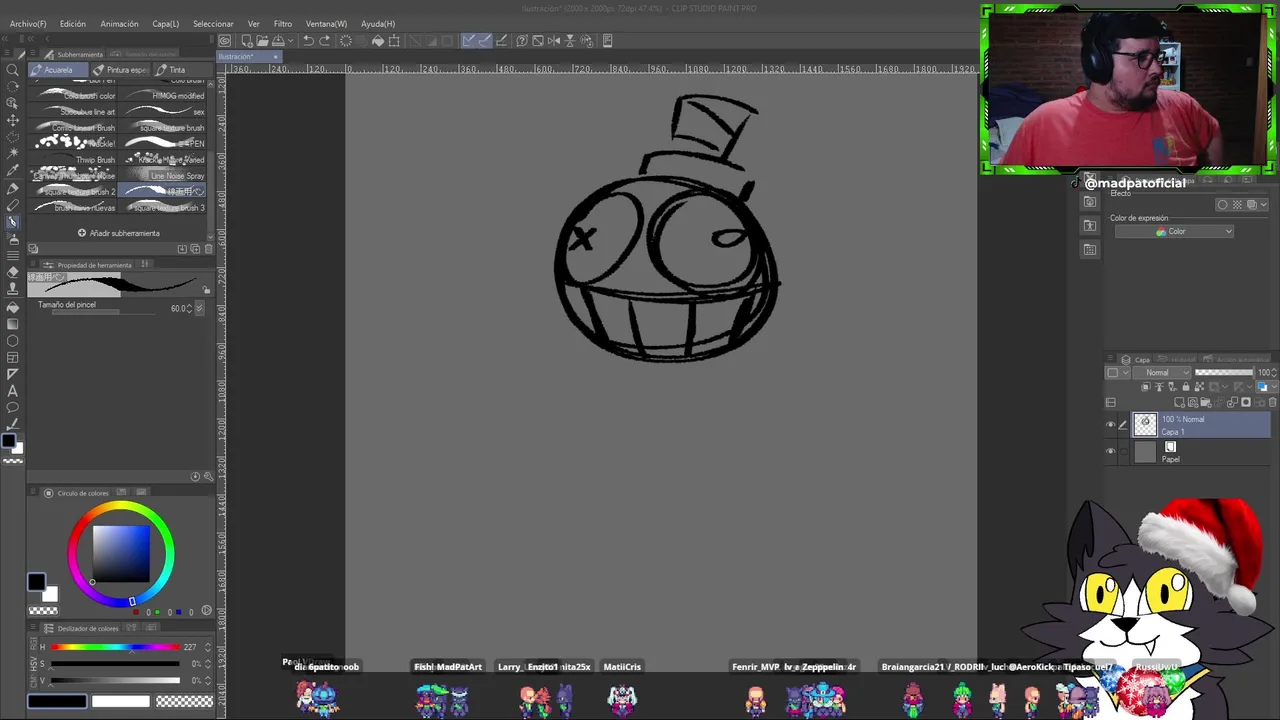Screen dimensions: 1280x720
Task: Switch to the Pintura espesa tab
Action: click(121, 70)
